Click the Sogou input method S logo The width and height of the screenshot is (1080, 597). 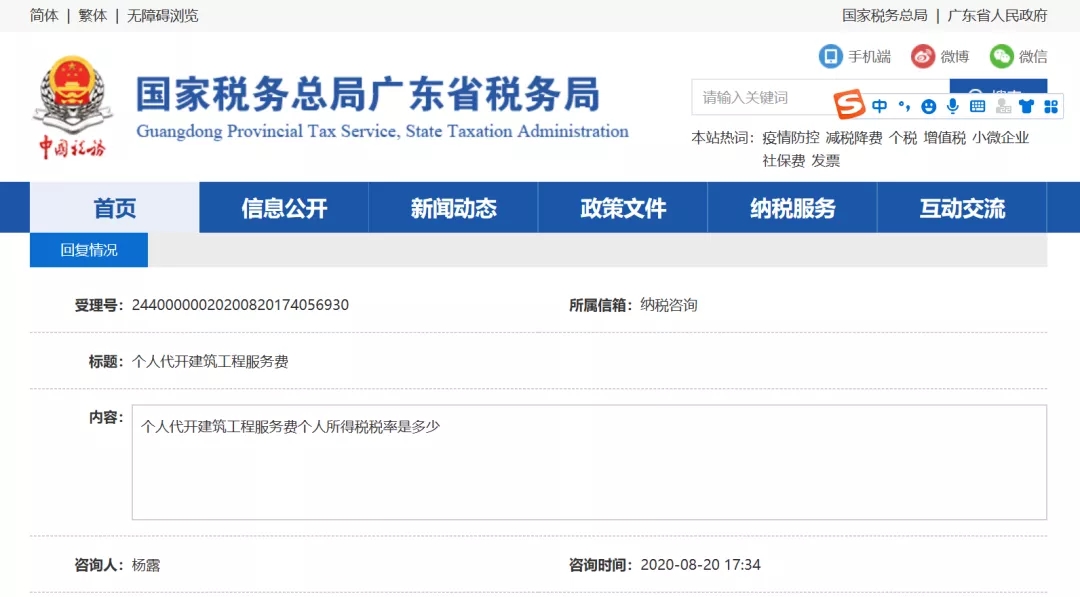[x=849, y=105]
